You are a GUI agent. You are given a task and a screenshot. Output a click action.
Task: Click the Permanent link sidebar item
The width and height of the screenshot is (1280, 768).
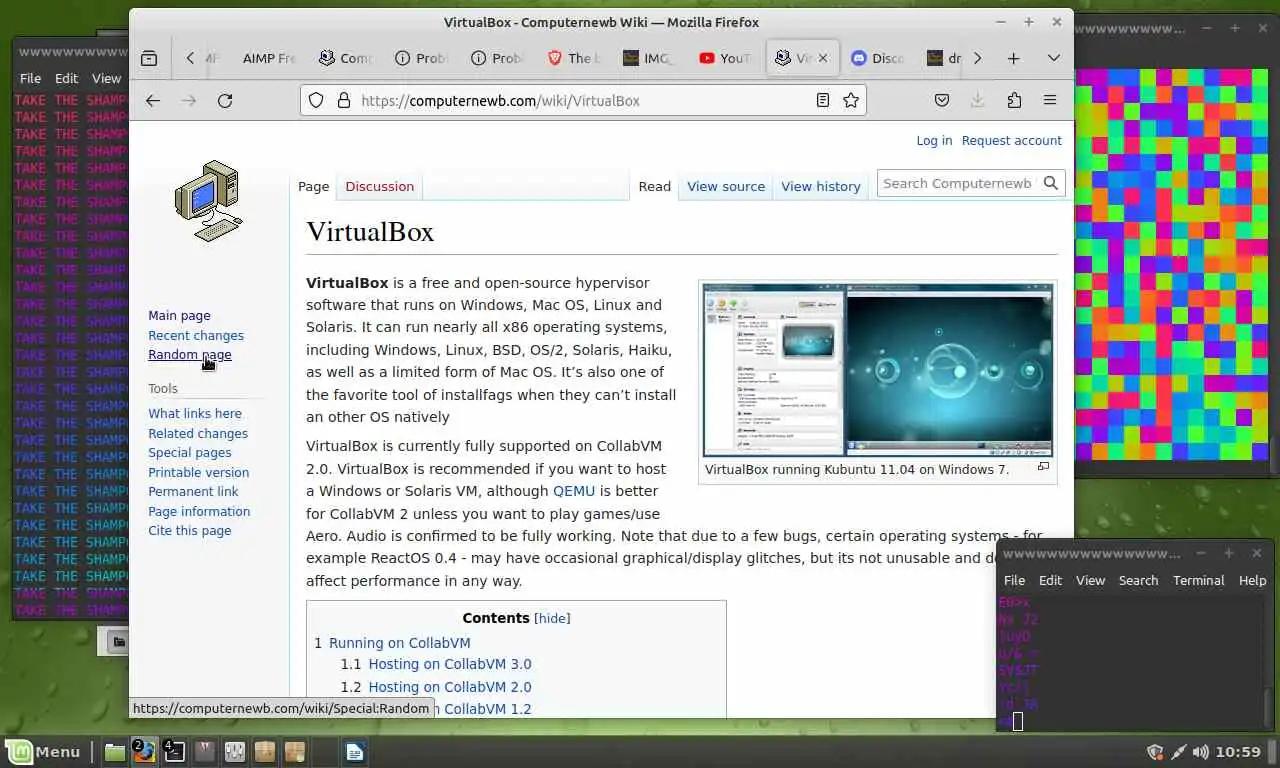(x=193, y=491)
